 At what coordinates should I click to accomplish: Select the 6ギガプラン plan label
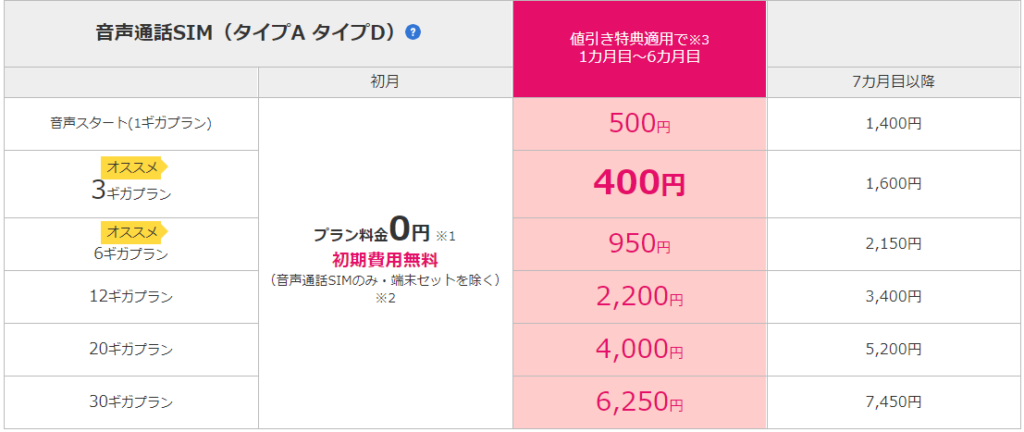(131, 254)
